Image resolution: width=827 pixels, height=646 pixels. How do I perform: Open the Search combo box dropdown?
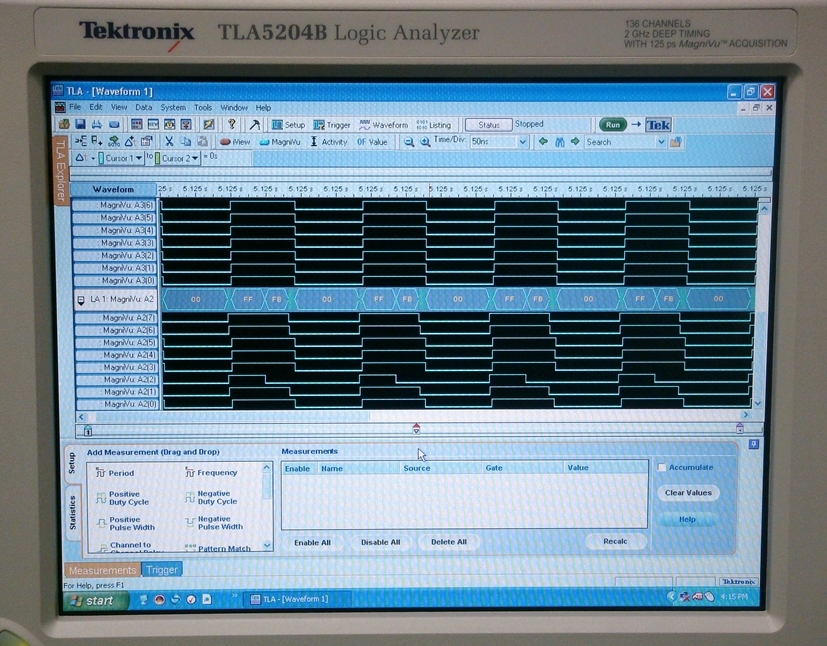pyautogui.click(x=661, y=142)
